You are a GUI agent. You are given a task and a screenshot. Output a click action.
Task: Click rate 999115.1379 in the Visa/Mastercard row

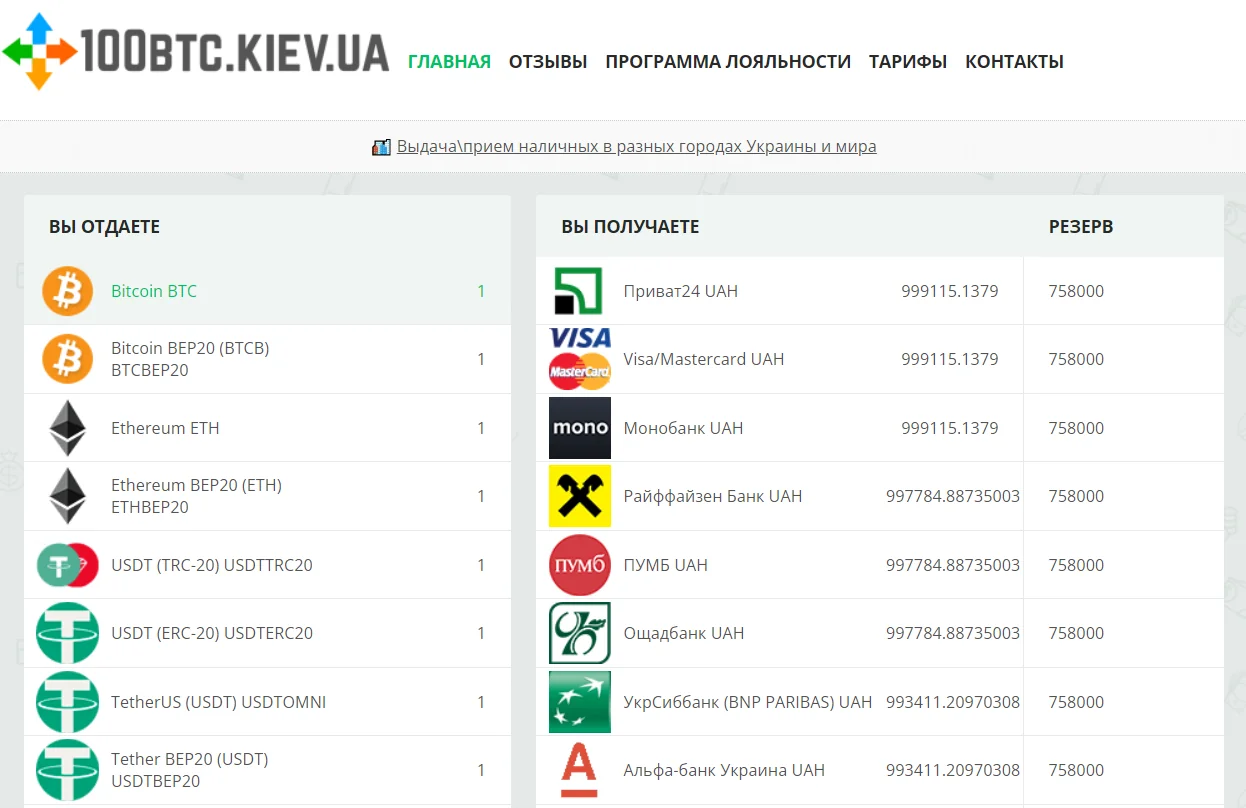click(949, 359)
